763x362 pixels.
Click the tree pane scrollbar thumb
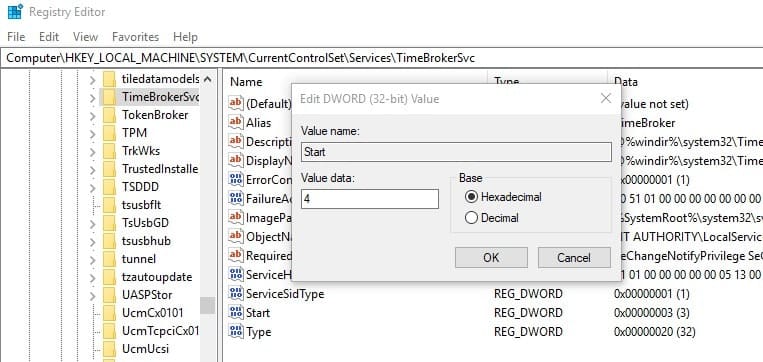(x=208, y=306)
